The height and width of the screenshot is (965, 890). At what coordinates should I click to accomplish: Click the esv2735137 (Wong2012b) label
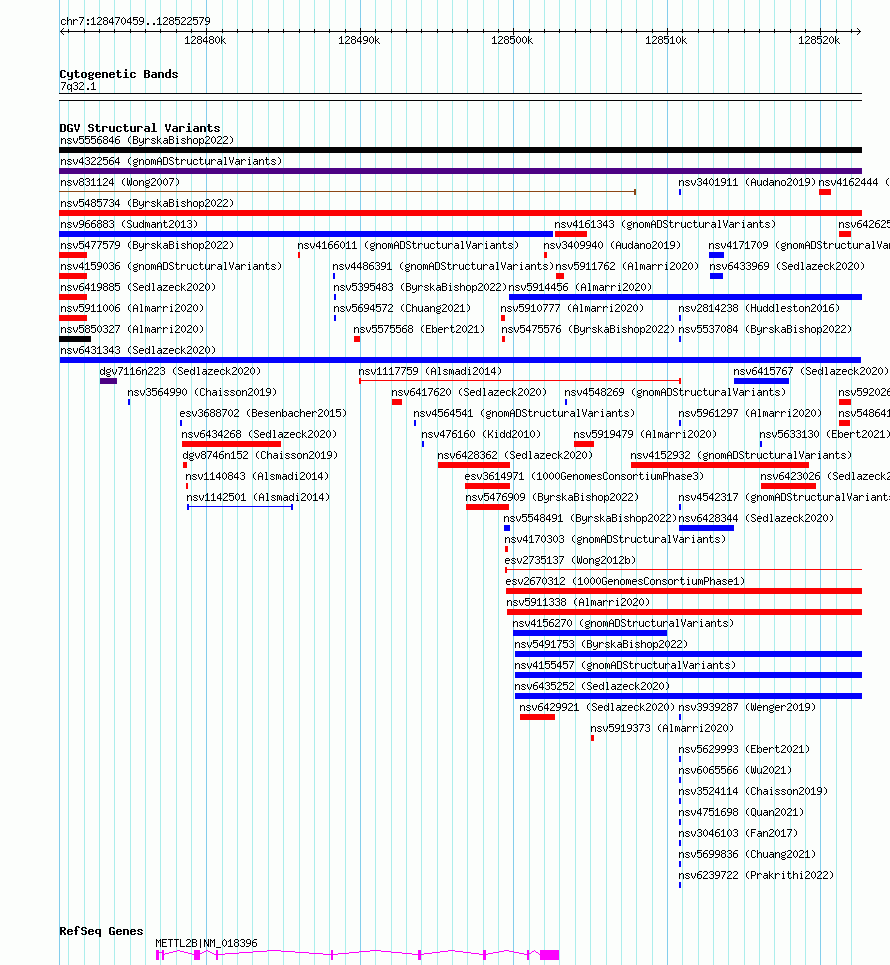pos(570,560)
